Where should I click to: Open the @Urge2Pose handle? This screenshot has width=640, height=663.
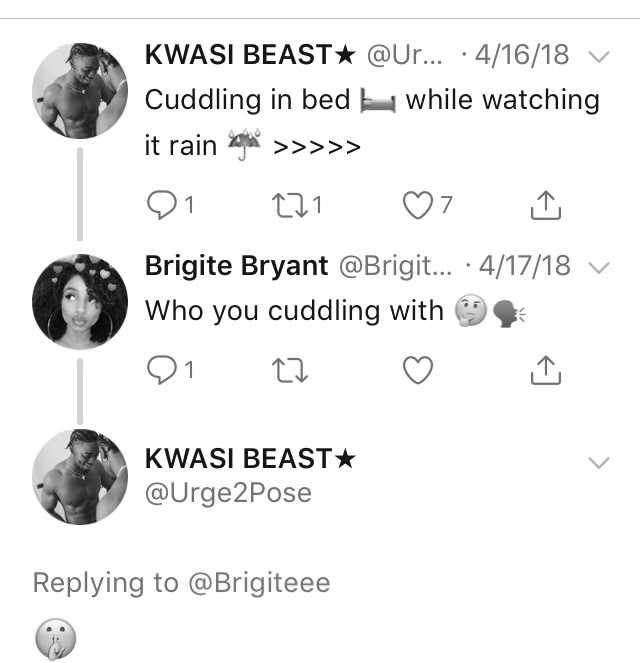[x=228, y=493]
